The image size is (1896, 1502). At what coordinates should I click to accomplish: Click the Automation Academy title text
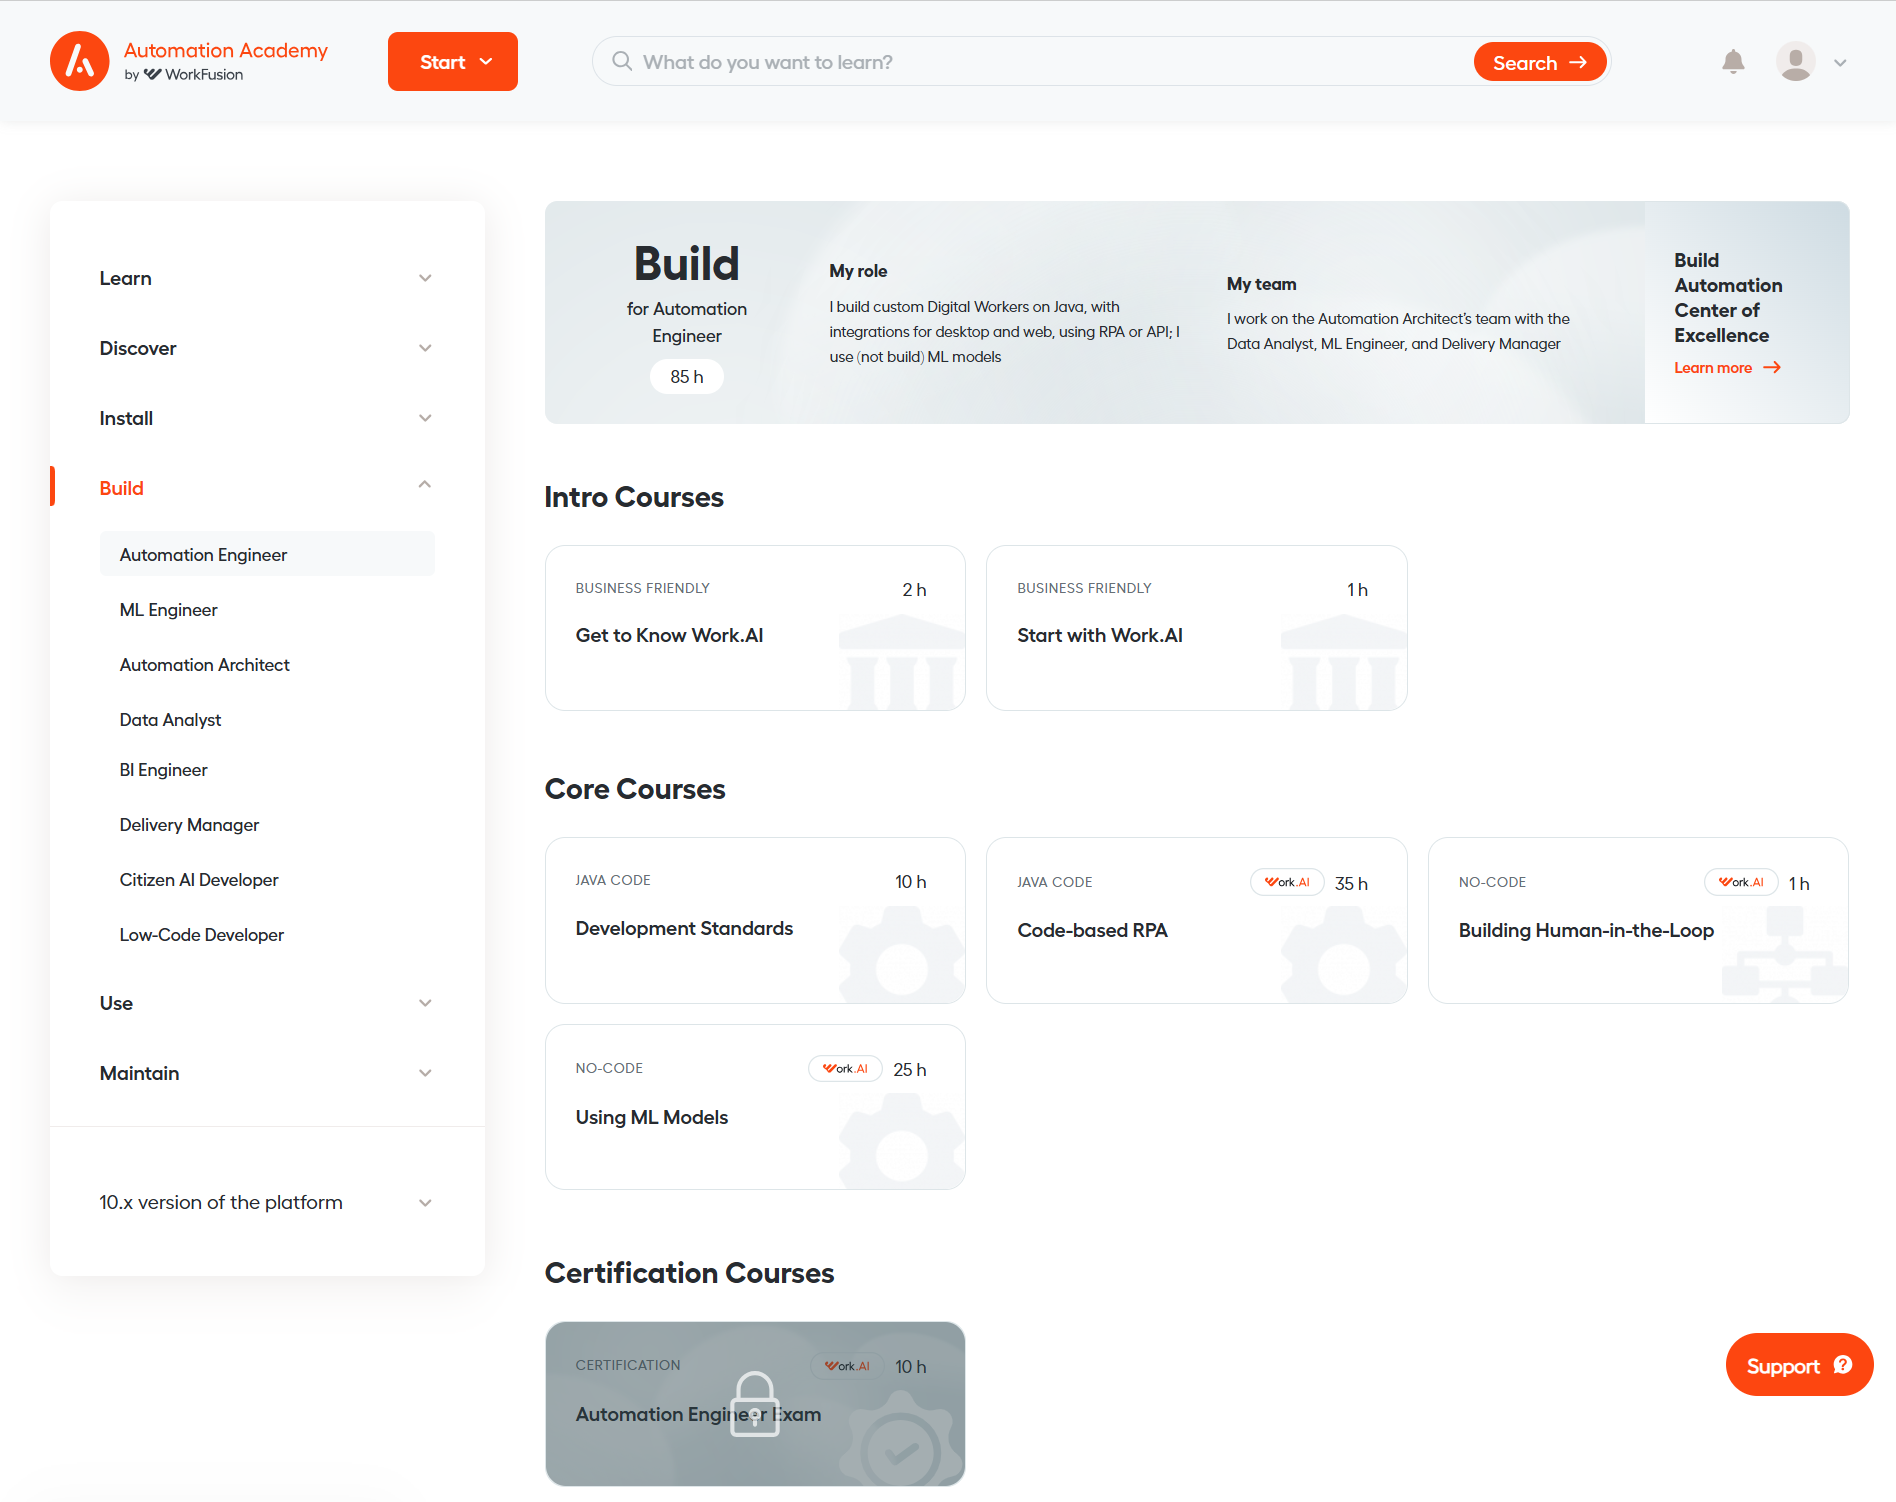click(226, 50)
